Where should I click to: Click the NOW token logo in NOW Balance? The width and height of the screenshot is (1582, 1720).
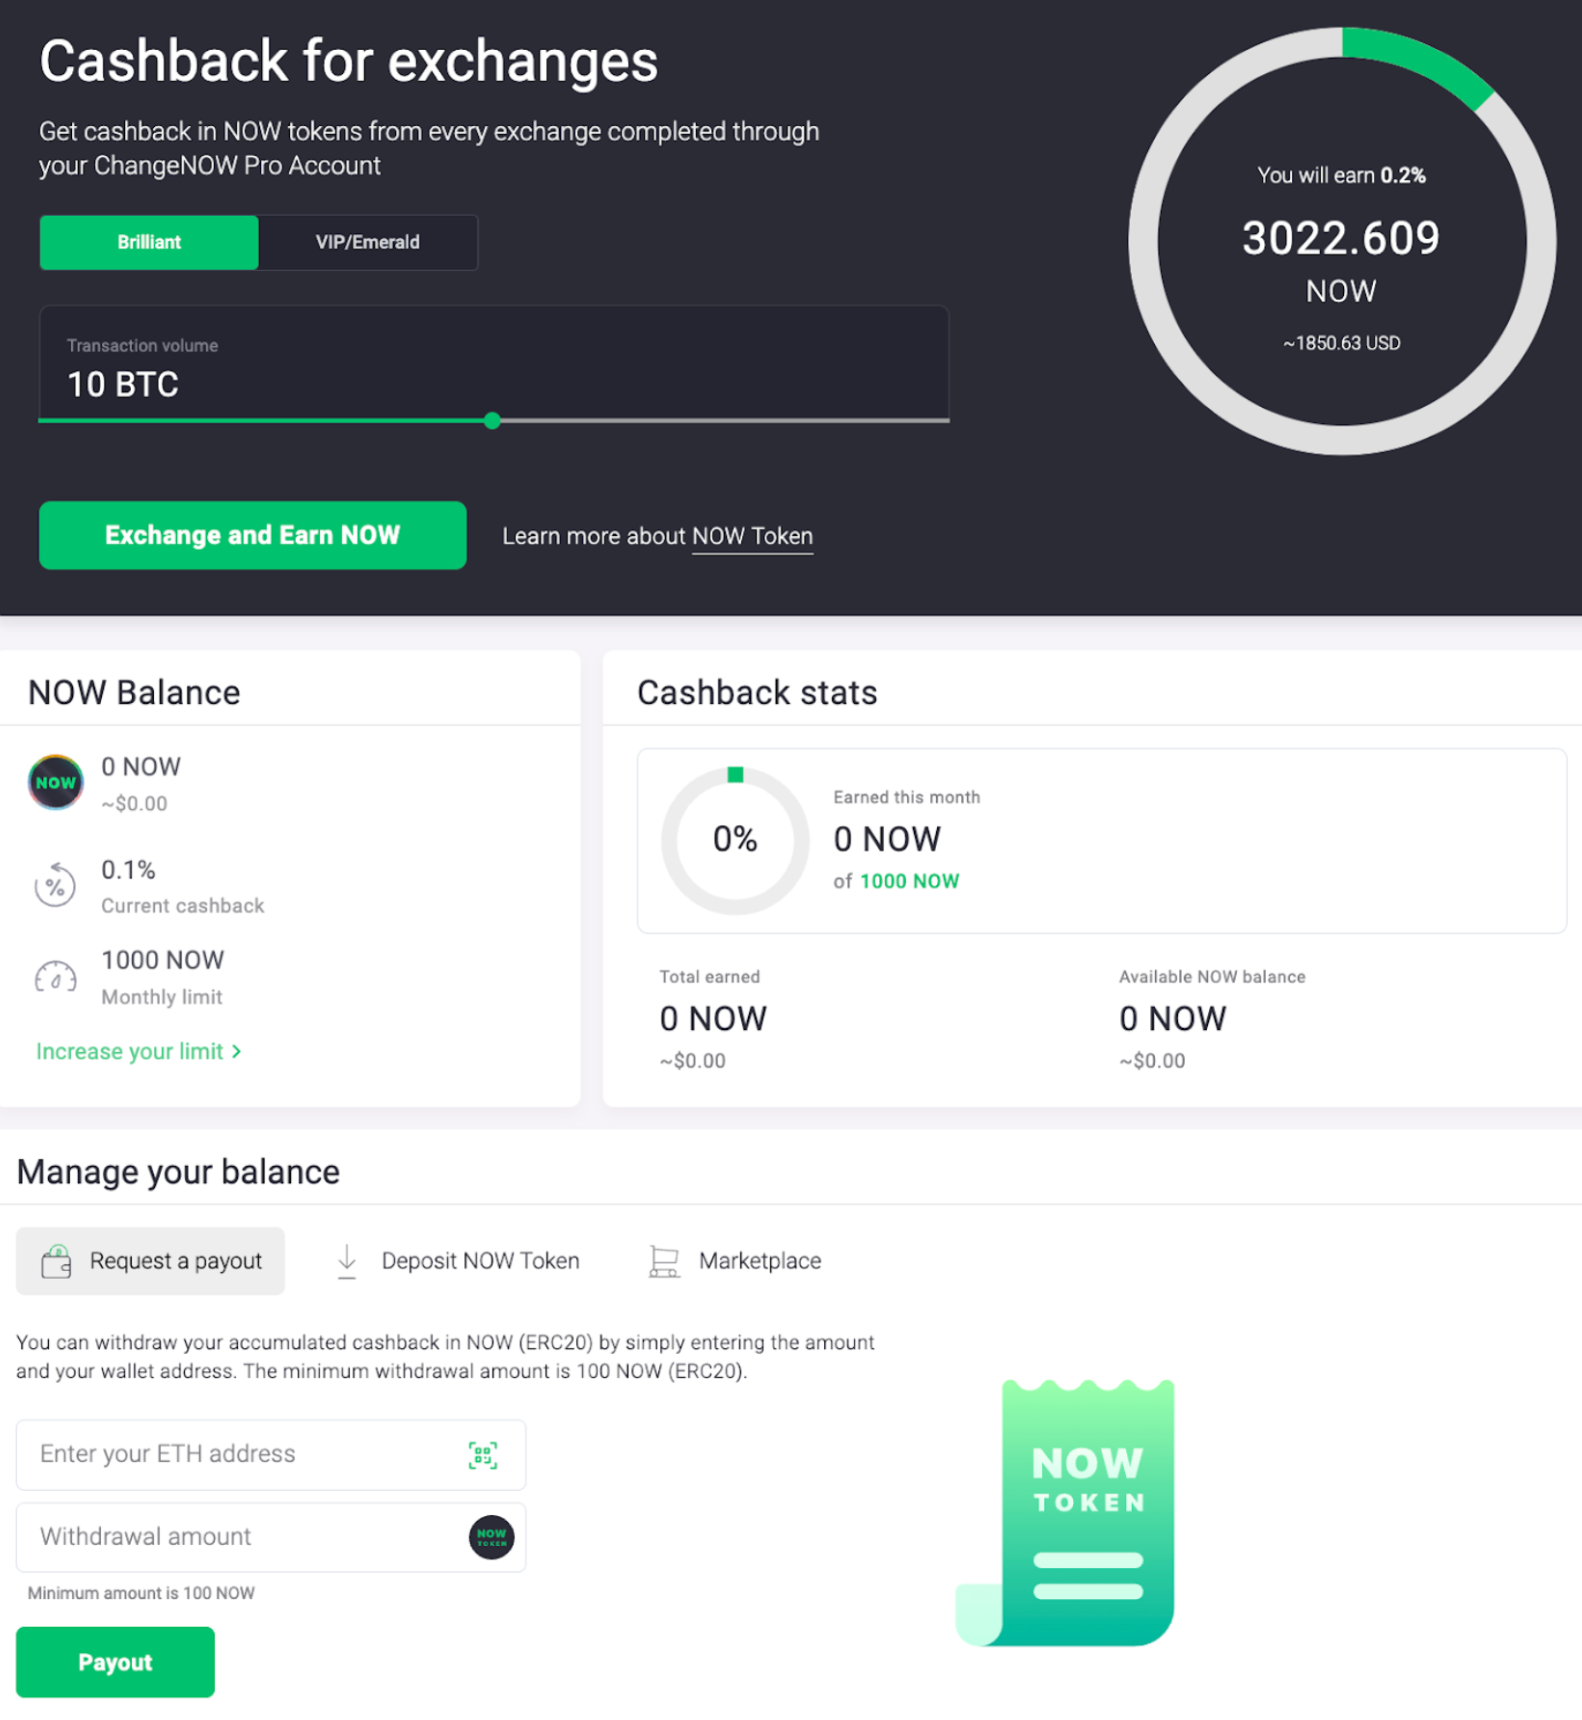pyautogui.click(x=55, y=783)
